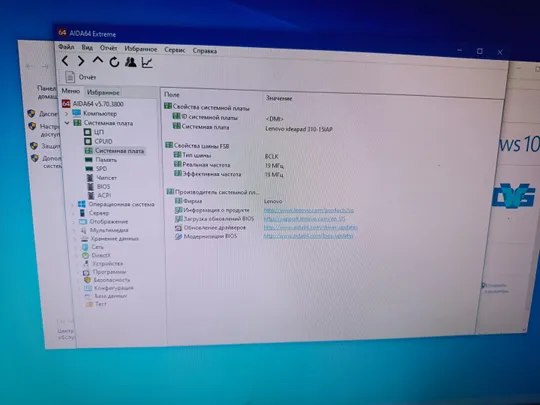The width and height of the screenshot is (540, 405).
Task: Open the Сеть tree item
Action: 93,247
